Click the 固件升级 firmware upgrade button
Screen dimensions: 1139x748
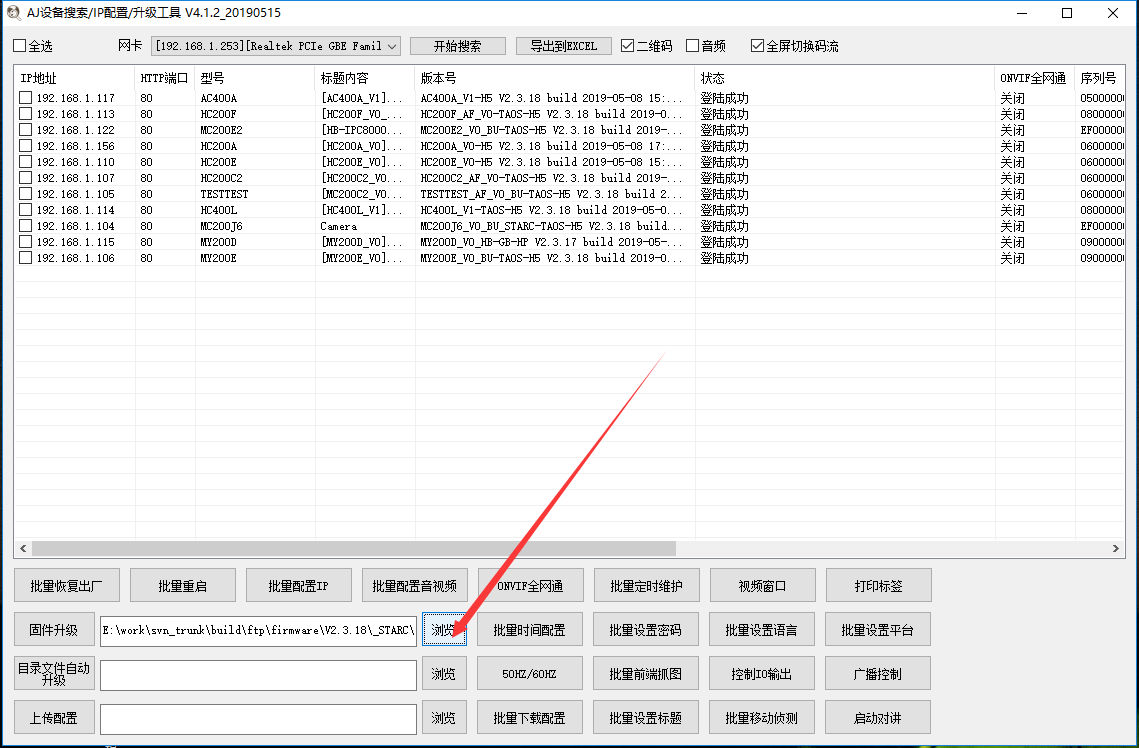[x=54, y=629]
